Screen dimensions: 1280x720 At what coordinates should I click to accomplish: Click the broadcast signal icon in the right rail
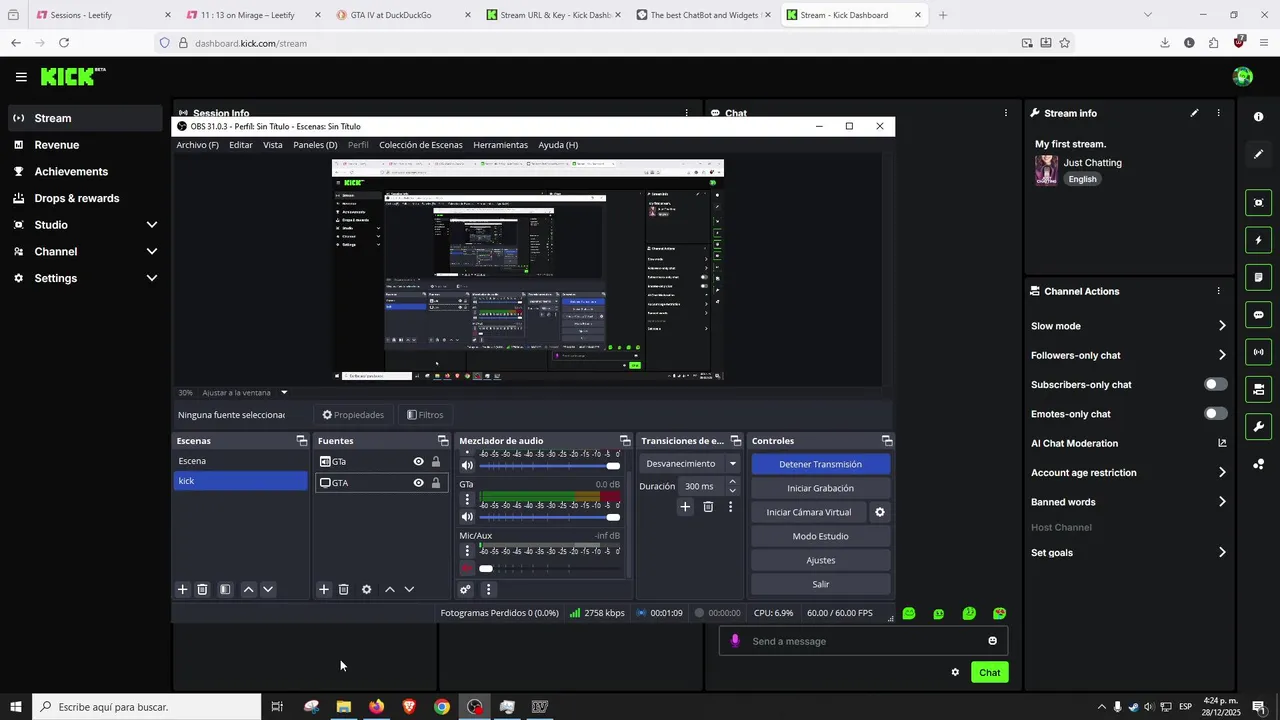click(x=1258, y=352)
